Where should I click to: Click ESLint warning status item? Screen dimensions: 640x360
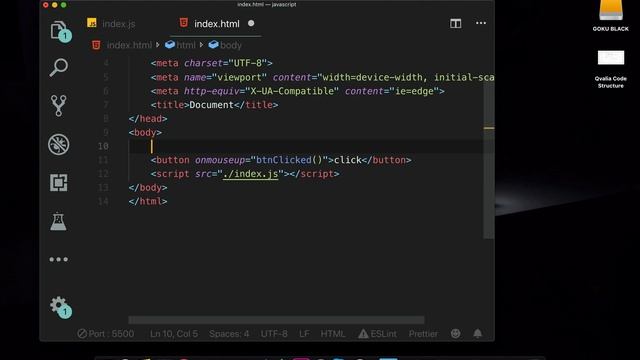[x=377, y=334]
